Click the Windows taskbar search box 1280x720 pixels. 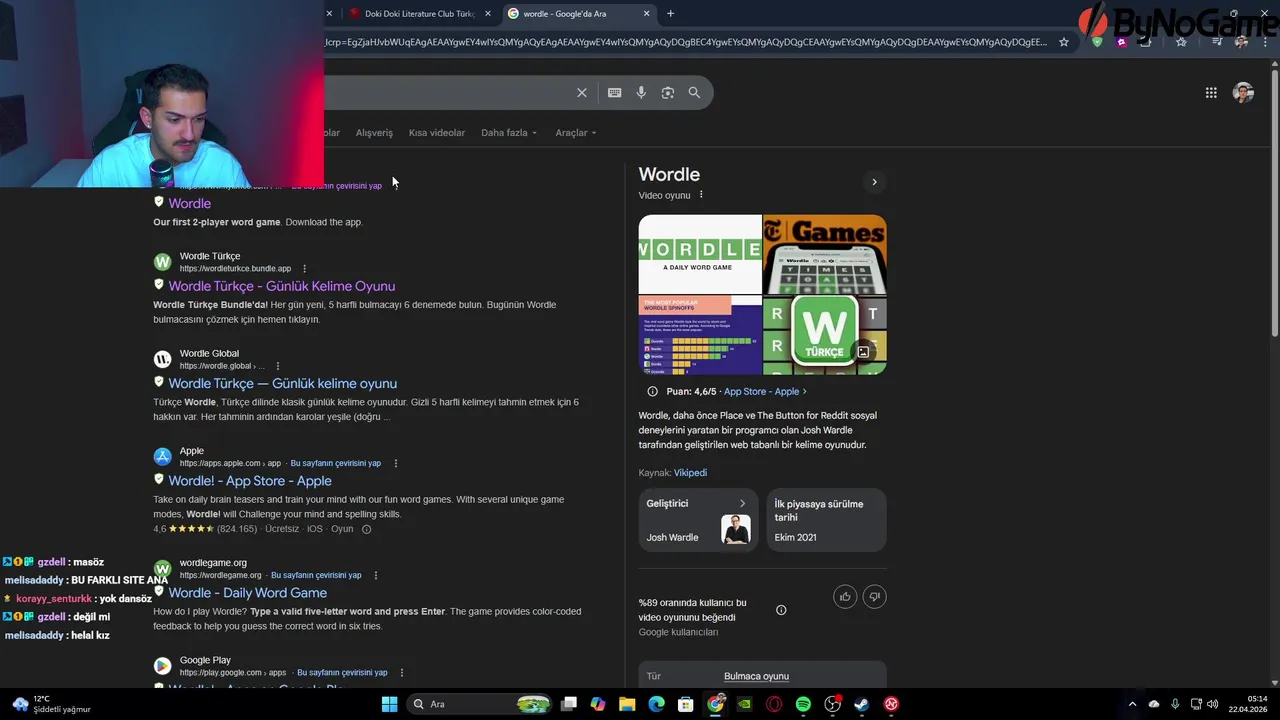point(480,704)
